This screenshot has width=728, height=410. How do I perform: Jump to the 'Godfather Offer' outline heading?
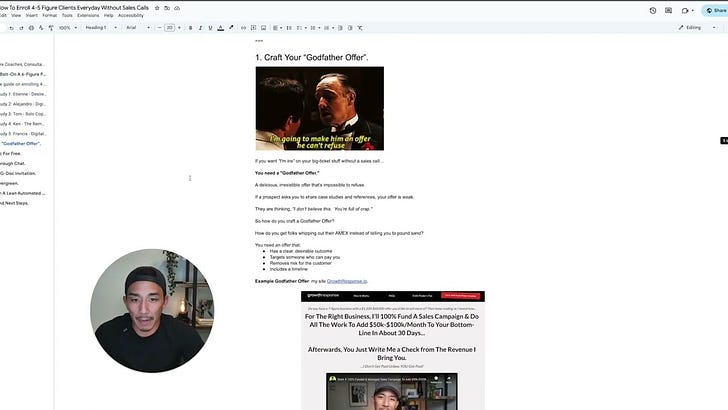point(21,144)
